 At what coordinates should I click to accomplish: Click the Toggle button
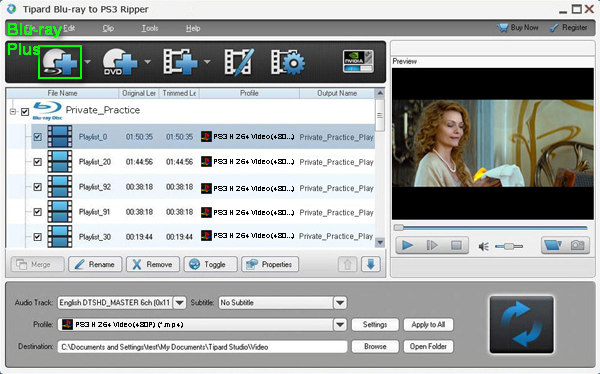coord(210,265)
